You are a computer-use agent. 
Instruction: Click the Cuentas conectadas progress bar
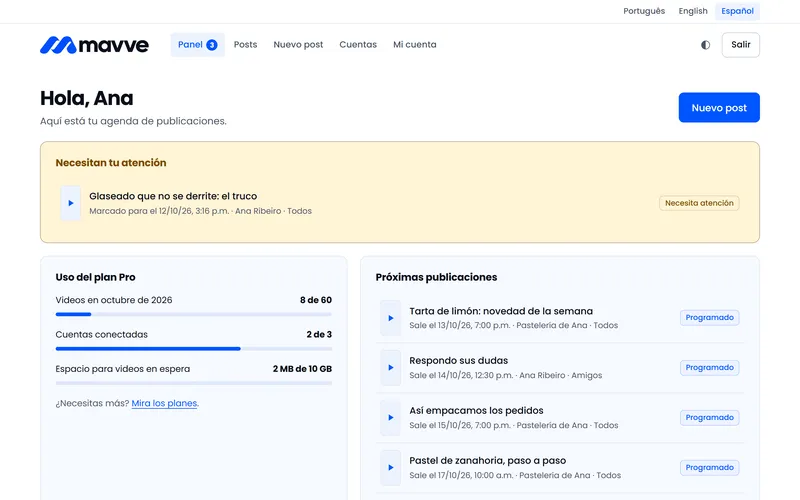click(194, 349)
